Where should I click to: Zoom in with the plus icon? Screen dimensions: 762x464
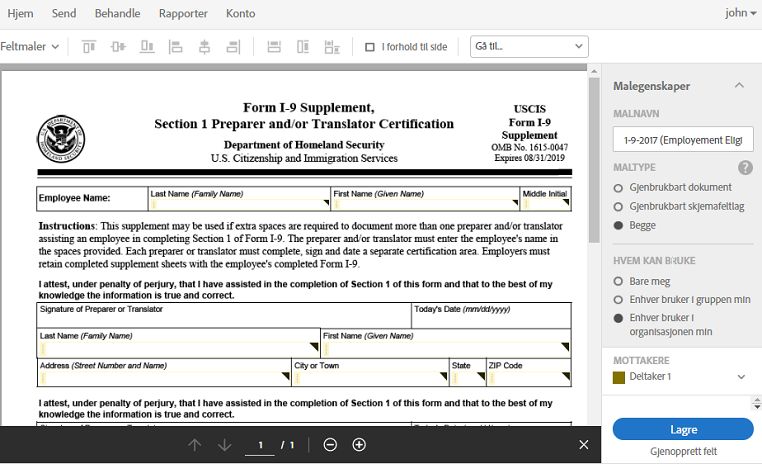point(359,445)
